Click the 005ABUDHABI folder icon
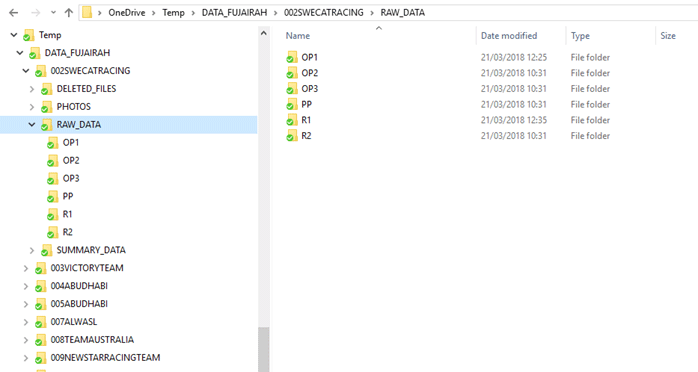Viewport: 698px width, 372px height. tap(41, 304)
